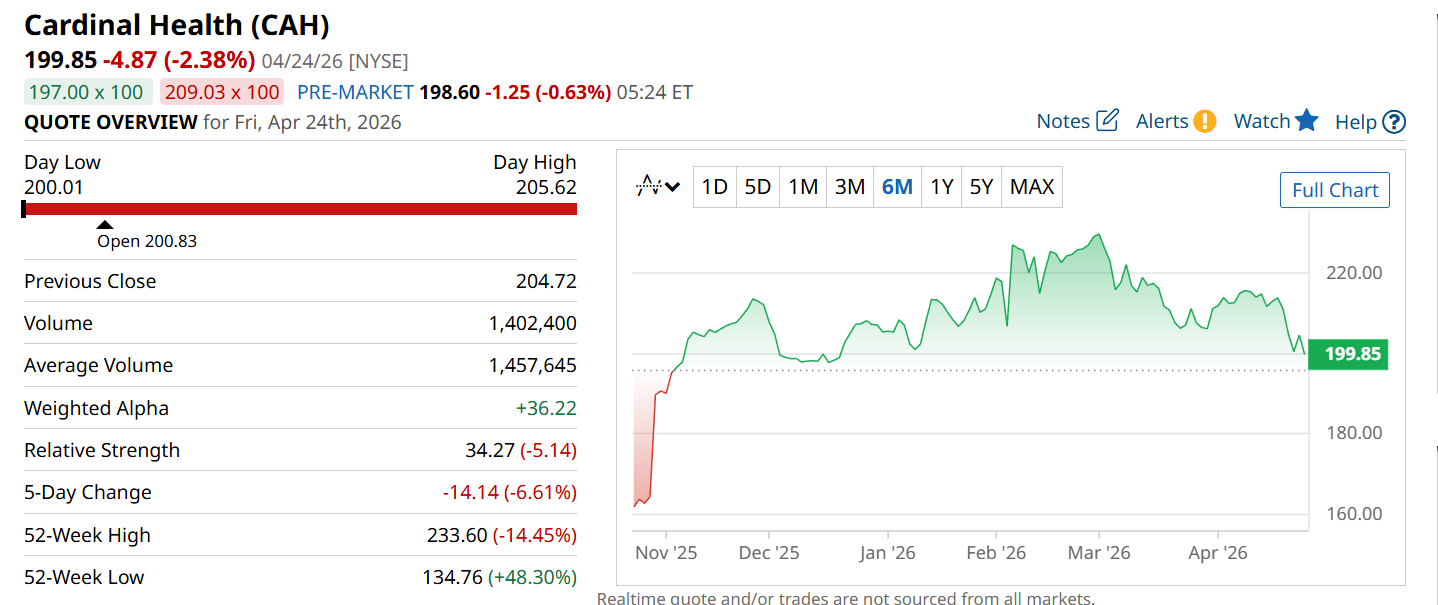Switch chart to 5Y range

981,187
